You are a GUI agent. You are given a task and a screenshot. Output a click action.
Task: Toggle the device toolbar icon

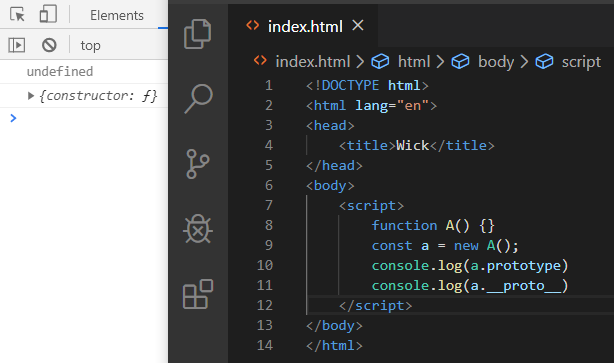pos(48,14)
